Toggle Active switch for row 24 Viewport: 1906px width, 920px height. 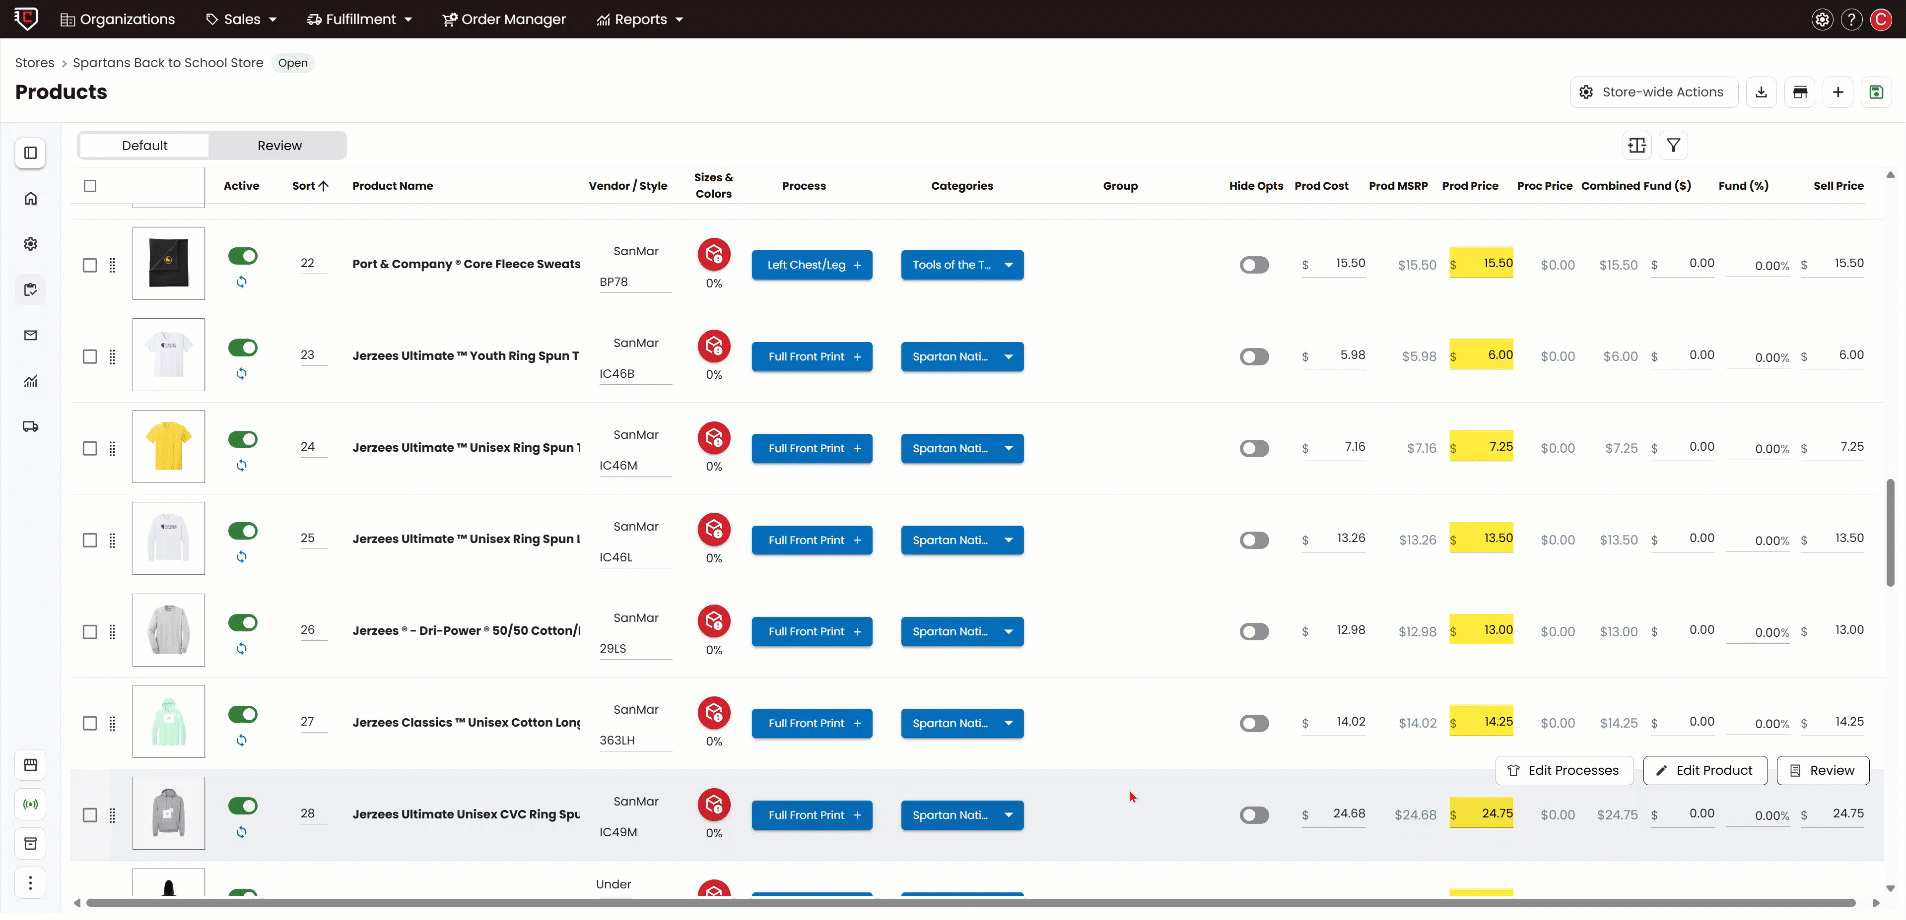(x=243, y=439)
